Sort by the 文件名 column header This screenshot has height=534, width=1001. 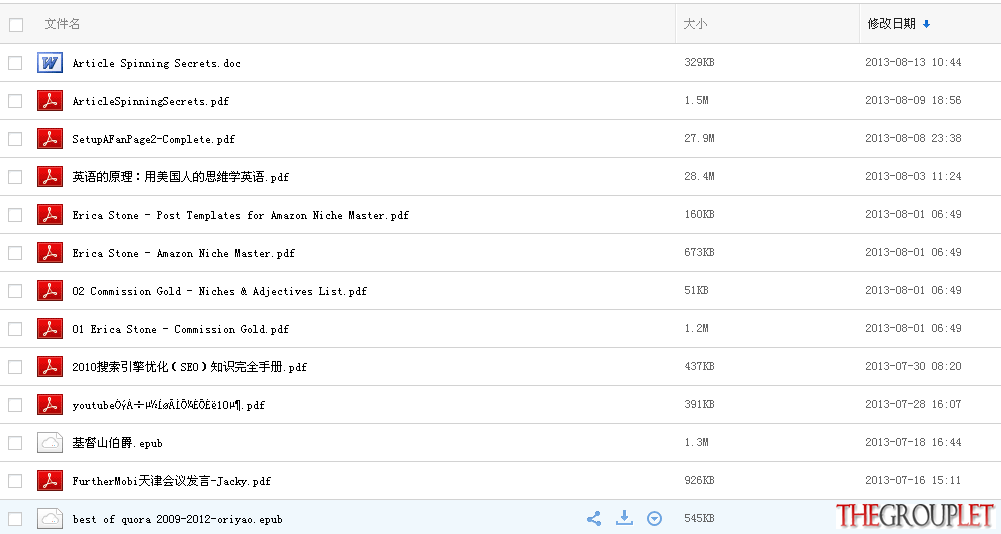tap(62, 24)
